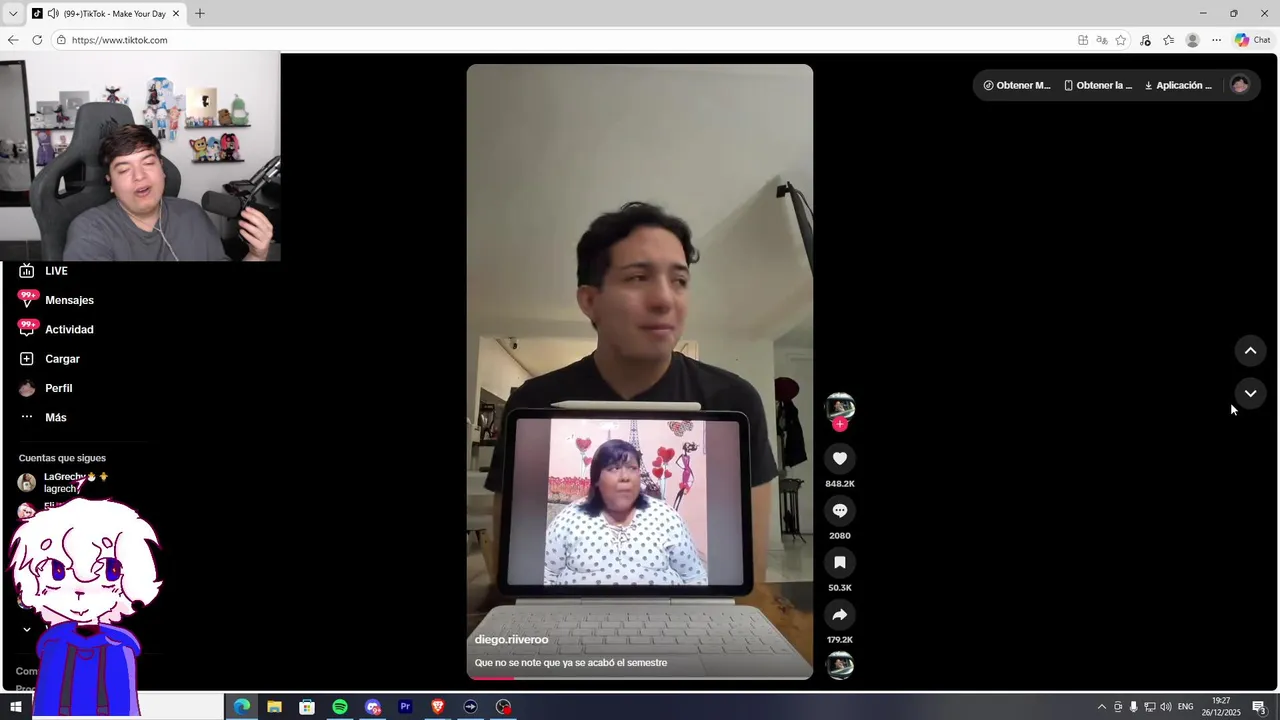Click the ENG language indicator
The height and width of the screenshot is (720, 1280).
pyautogui.click(x=1186, y=707)
